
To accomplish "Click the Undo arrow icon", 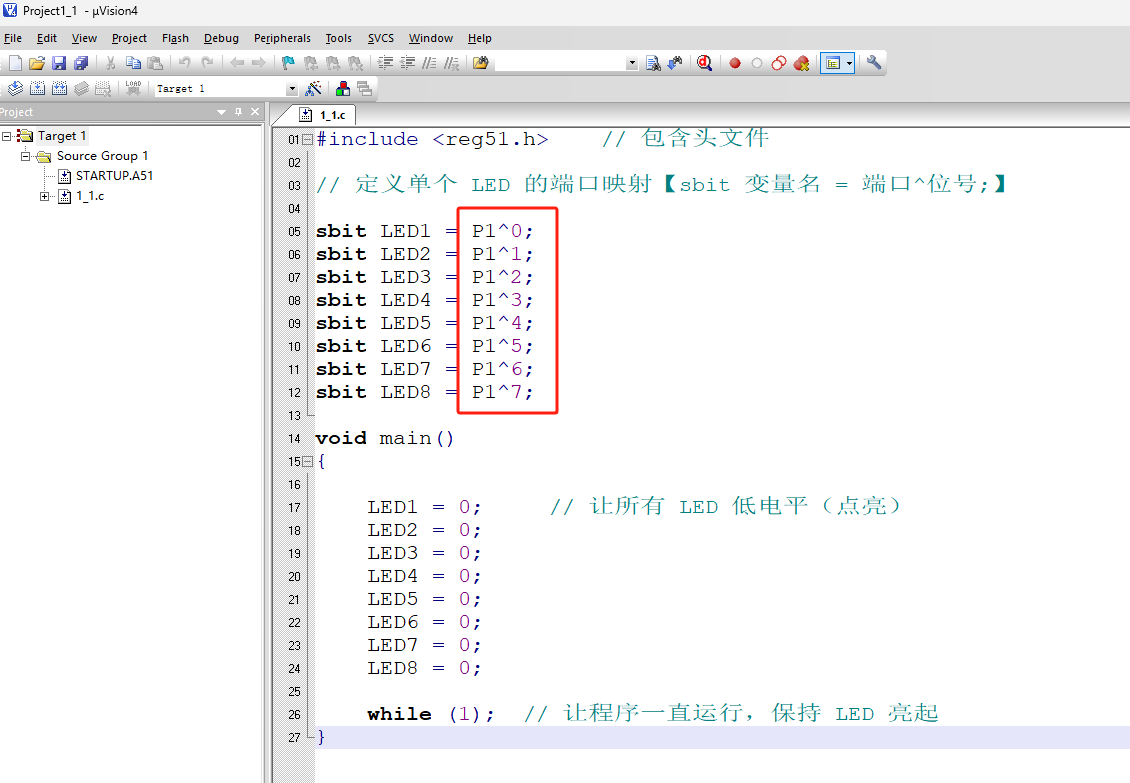I will point(184,63).
